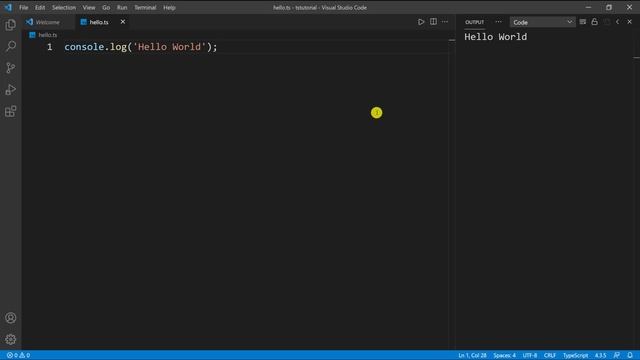Open the View menu
This screenshot has width=640, height=360.
(x=89, y=7)
